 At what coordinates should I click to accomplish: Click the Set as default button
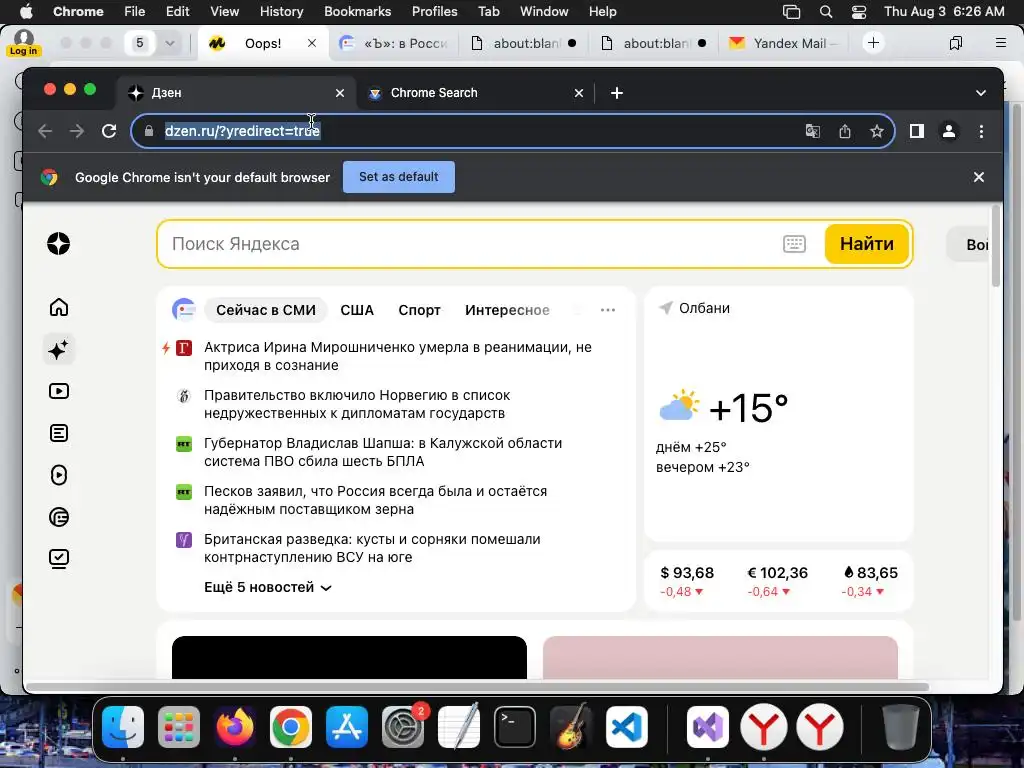(x=398, y=177)
